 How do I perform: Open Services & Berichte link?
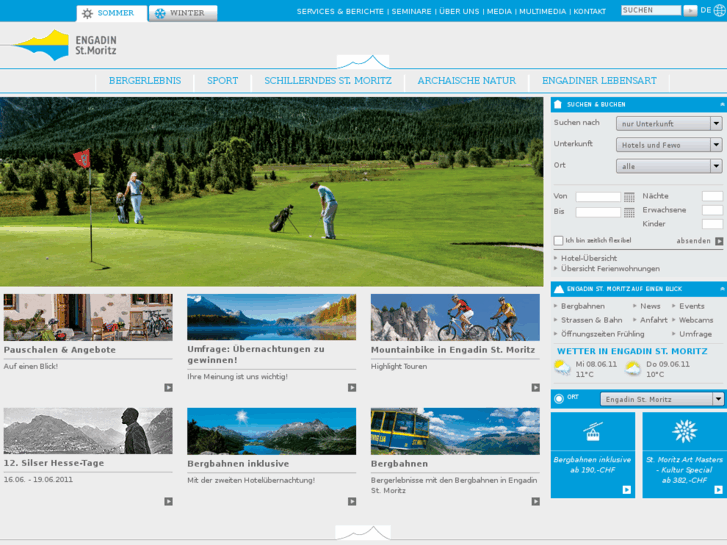click(x=340, y=11)
